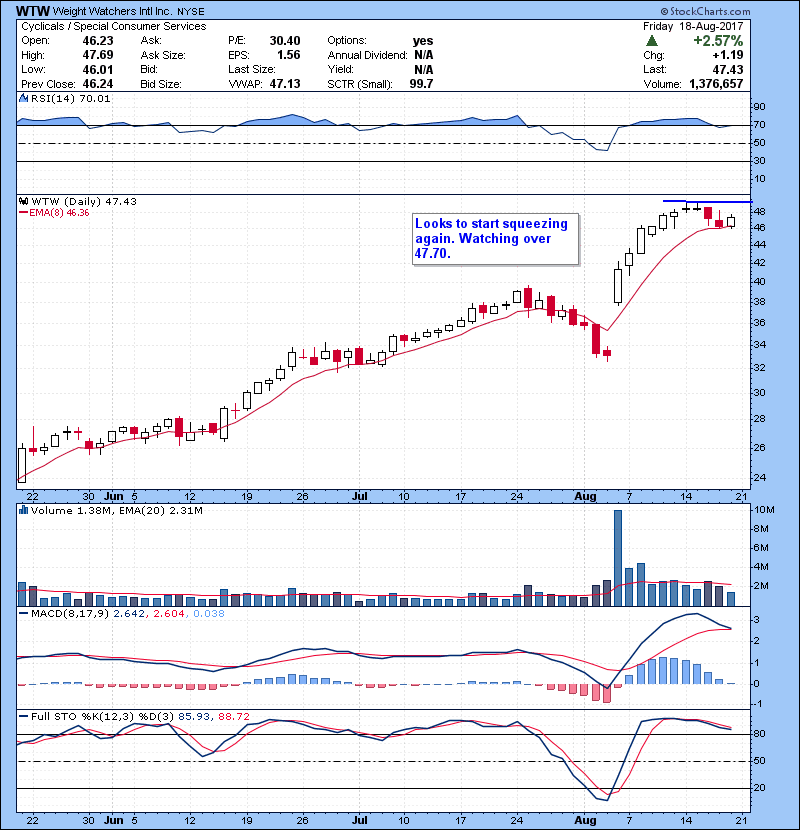Click the candlestick icon beside WTW (Daily)

pos(24,202)
